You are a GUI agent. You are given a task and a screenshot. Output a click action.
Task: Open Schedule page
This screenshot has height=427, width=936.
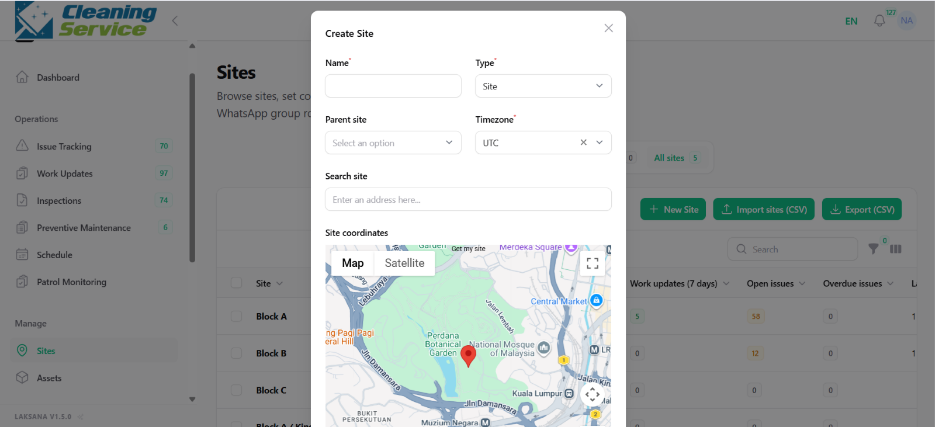[54, 255]
